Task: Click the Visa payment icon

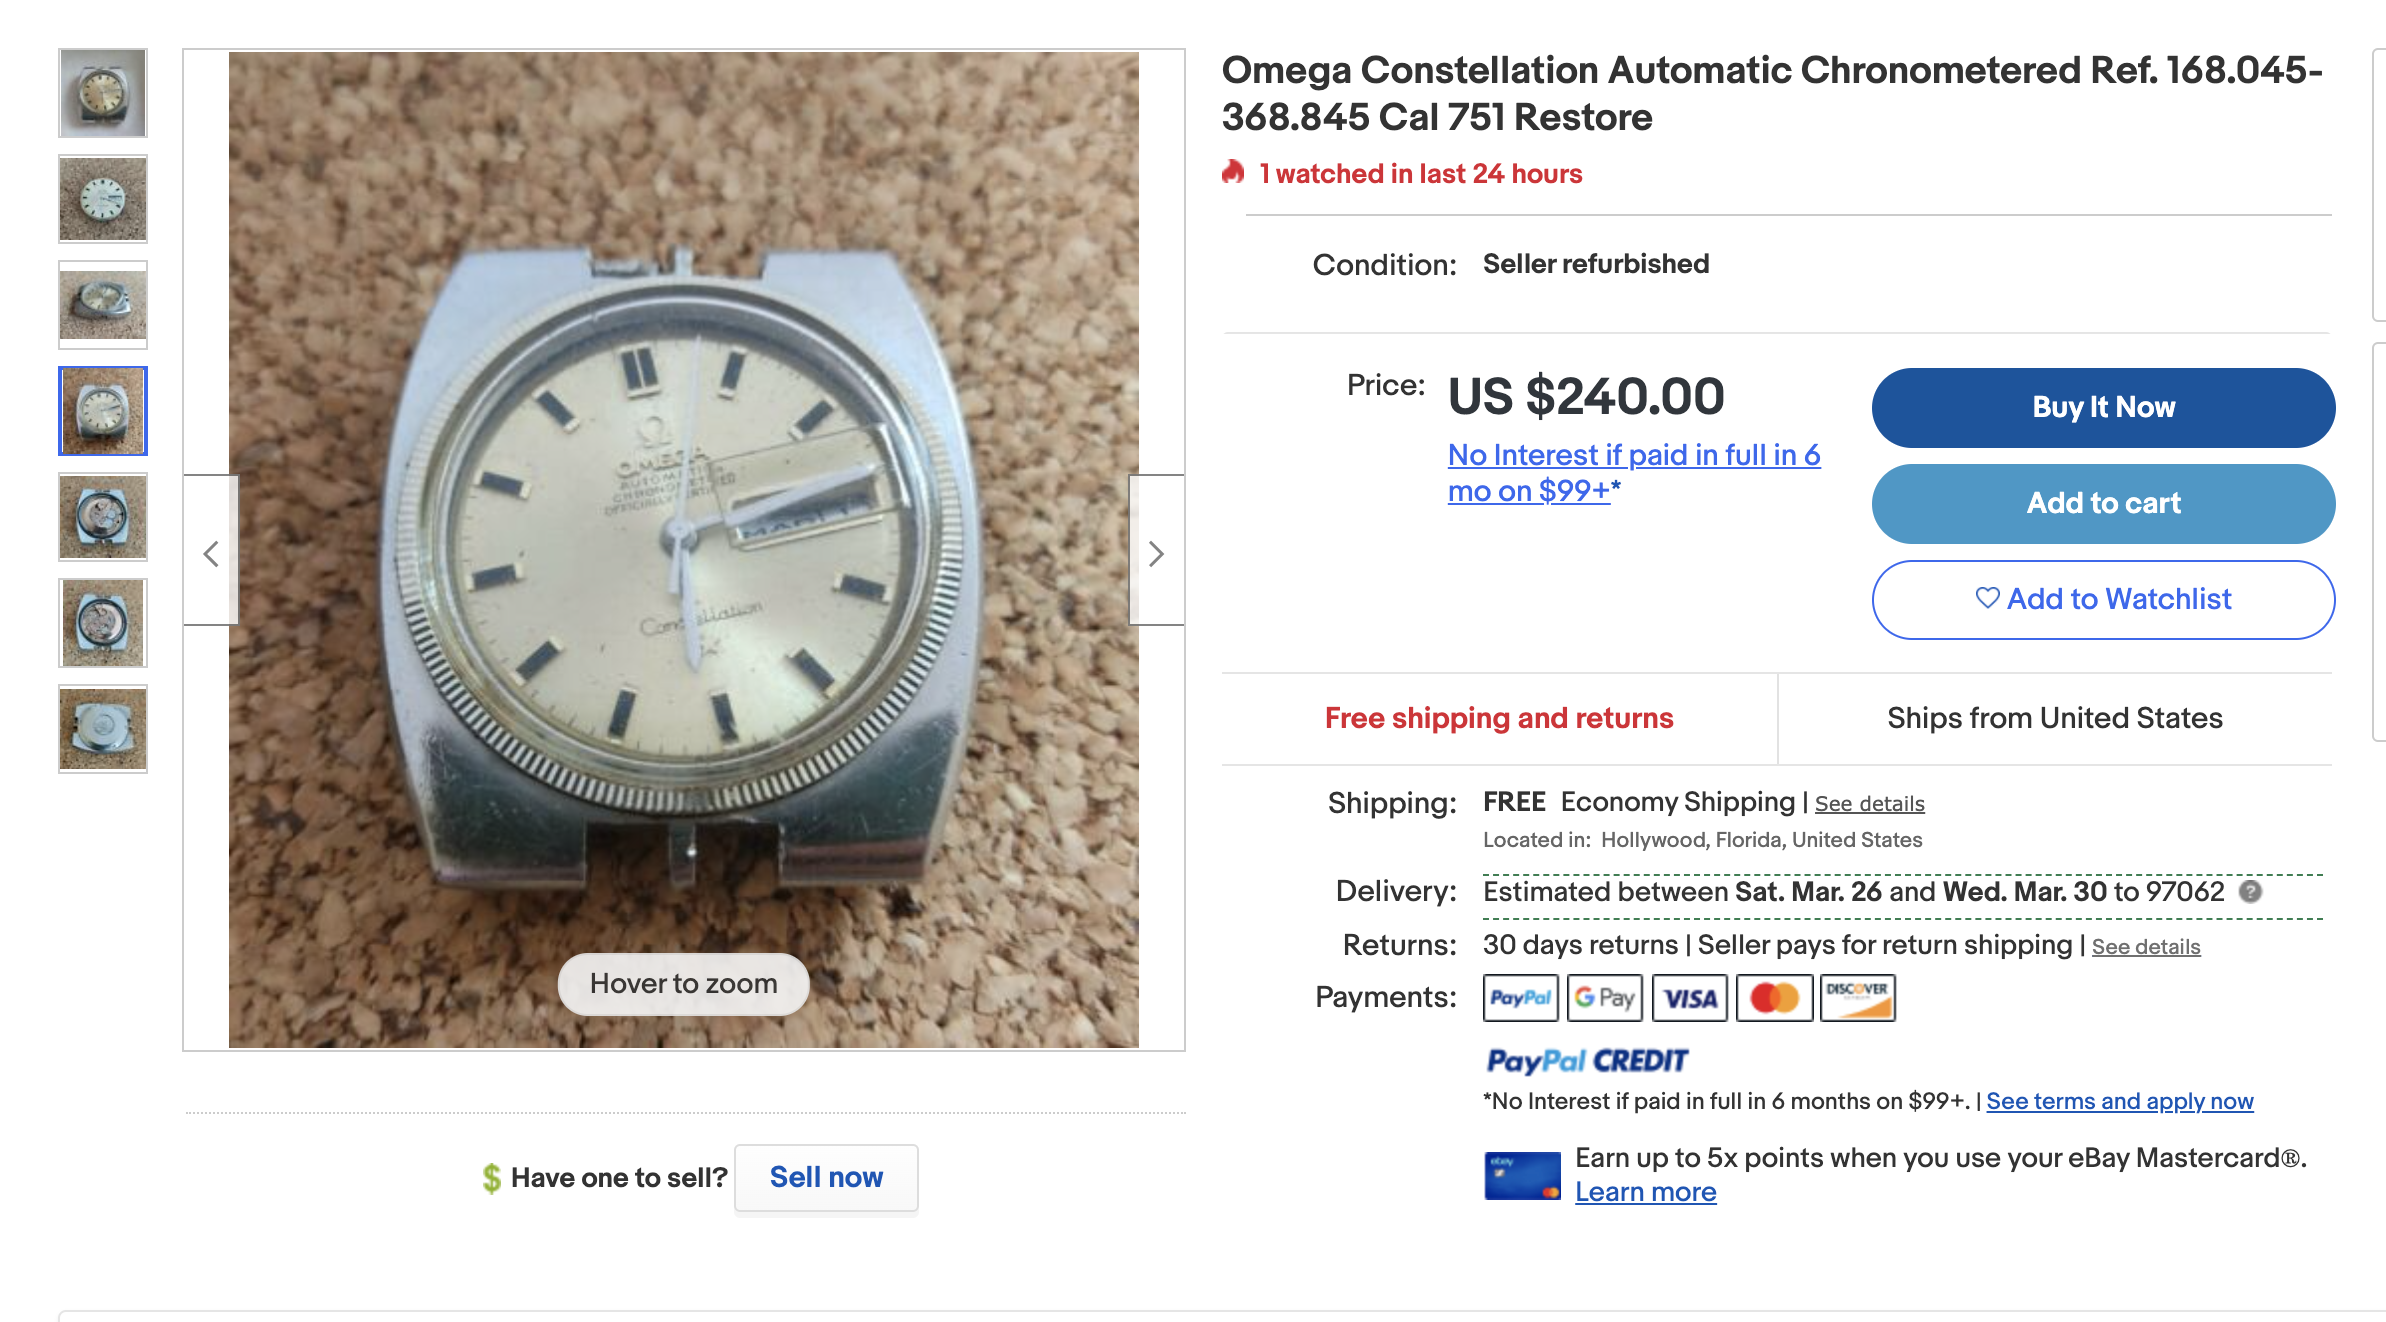Action: tap(1689, 998)
